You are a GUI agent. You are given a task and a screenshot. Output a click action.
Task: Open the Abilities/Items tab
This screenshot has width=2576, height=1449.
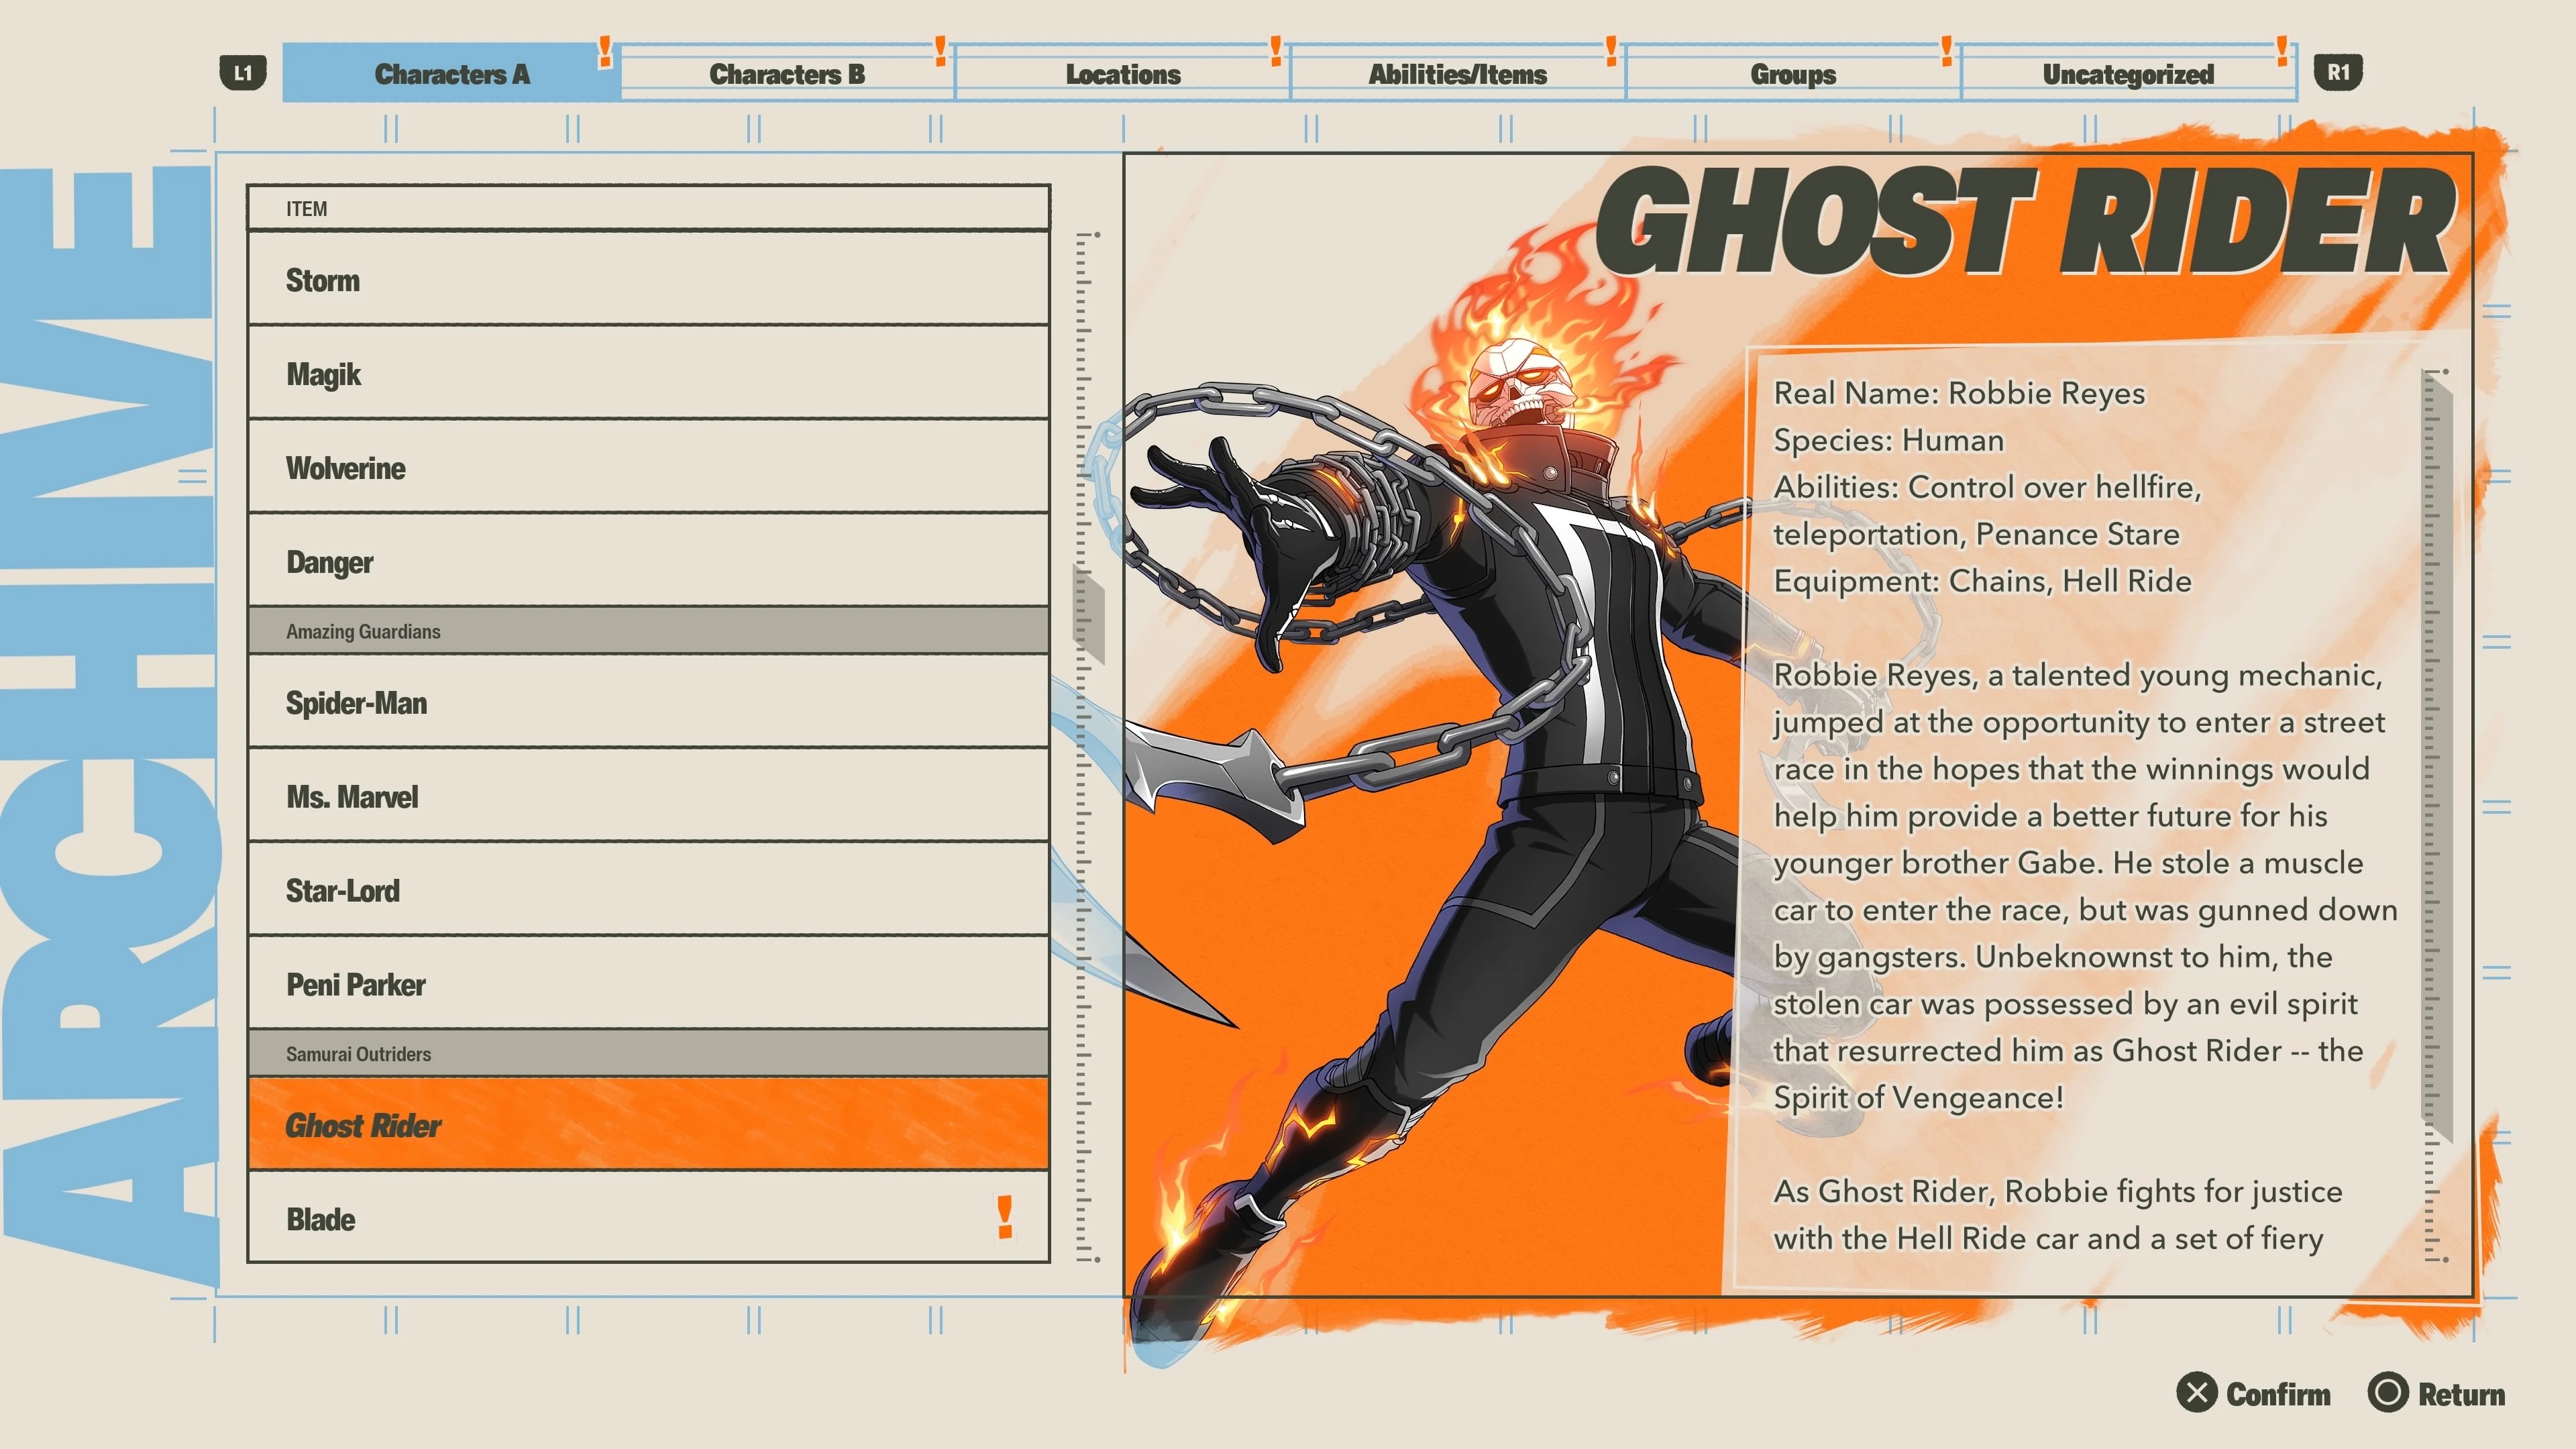(x=1458, y=74)
